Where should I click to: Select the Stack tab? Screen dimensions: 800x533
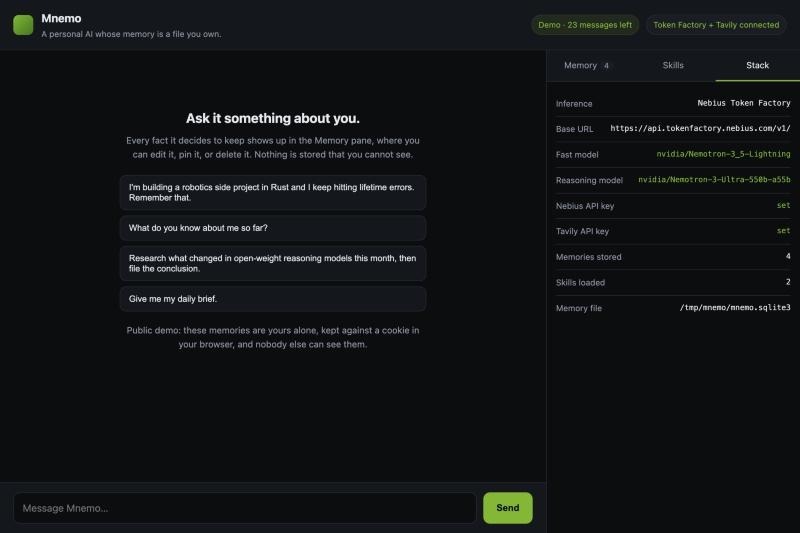tap(757, 65)
